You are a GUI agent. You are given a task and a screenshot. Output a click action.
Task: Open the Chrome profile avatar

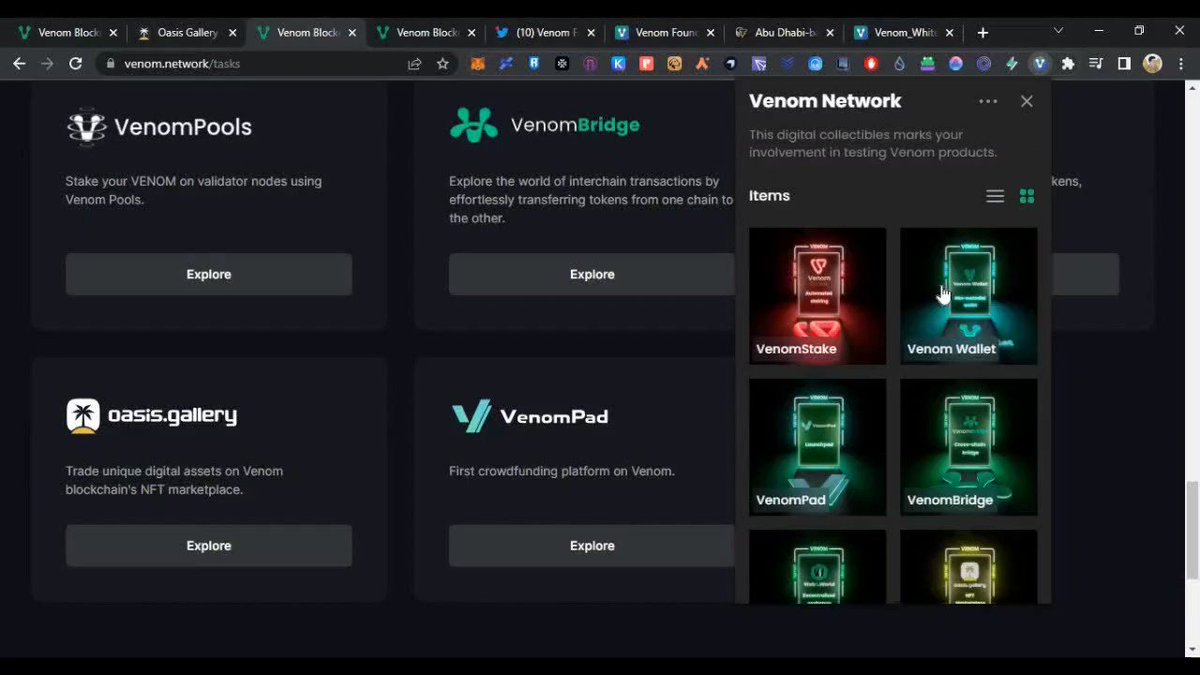click(1152, 63)
